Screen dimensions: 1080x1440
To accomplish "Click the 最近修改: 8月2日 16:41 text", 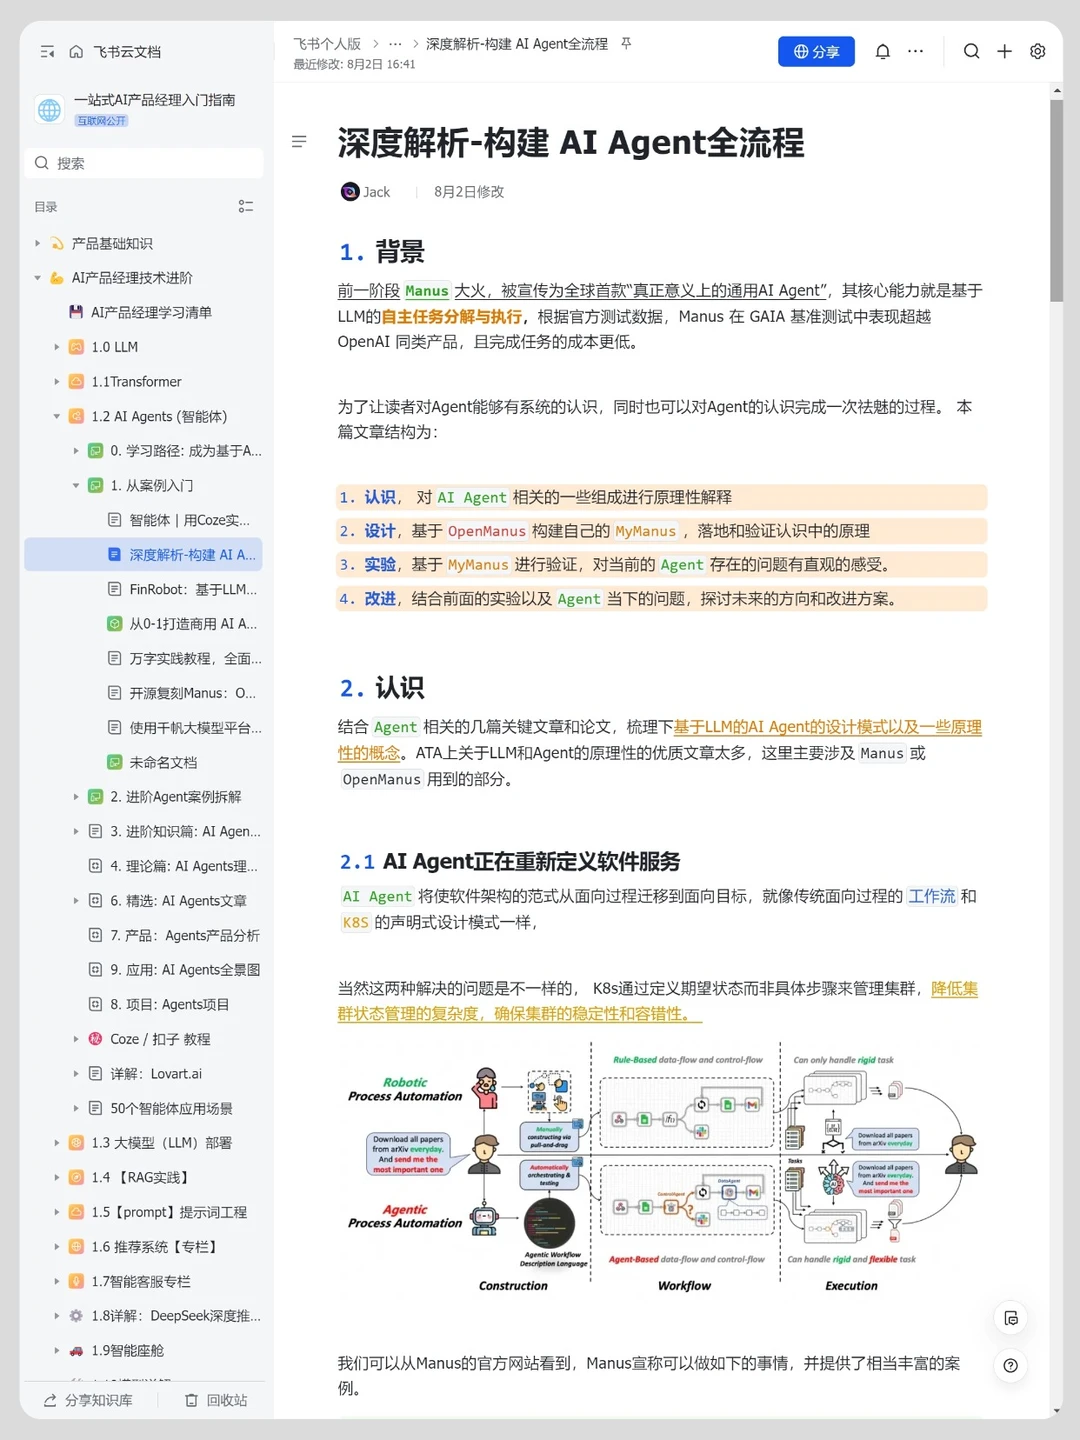I will pos(354,64).
